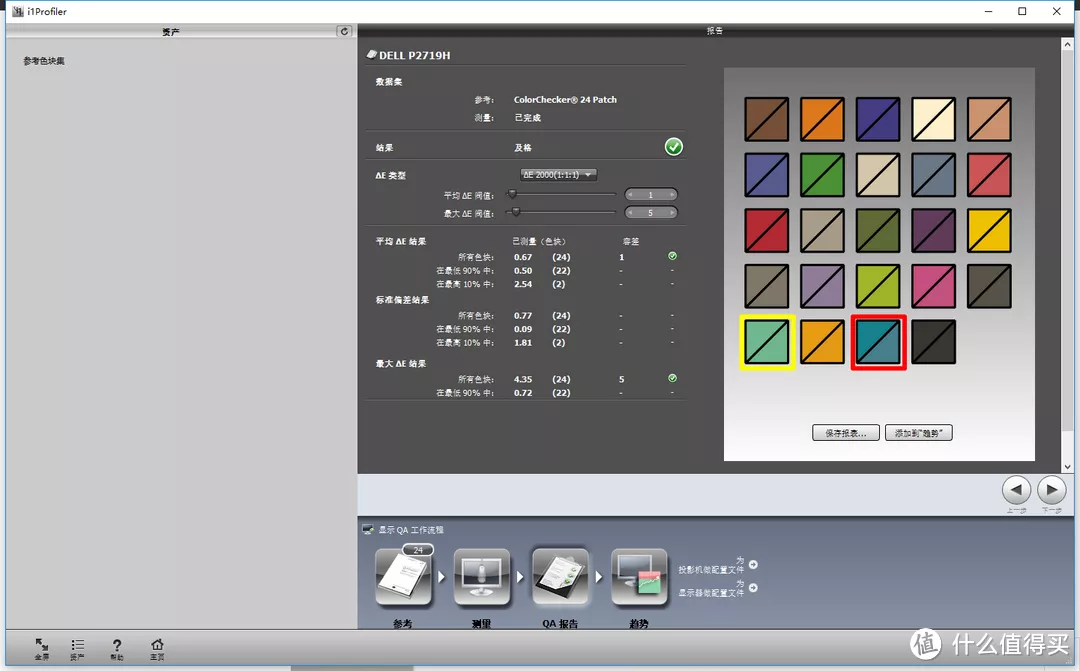The width and height of the screenshot is (1080, 671).
Task: Select the orange patch in first row
Action: [822, 119]
